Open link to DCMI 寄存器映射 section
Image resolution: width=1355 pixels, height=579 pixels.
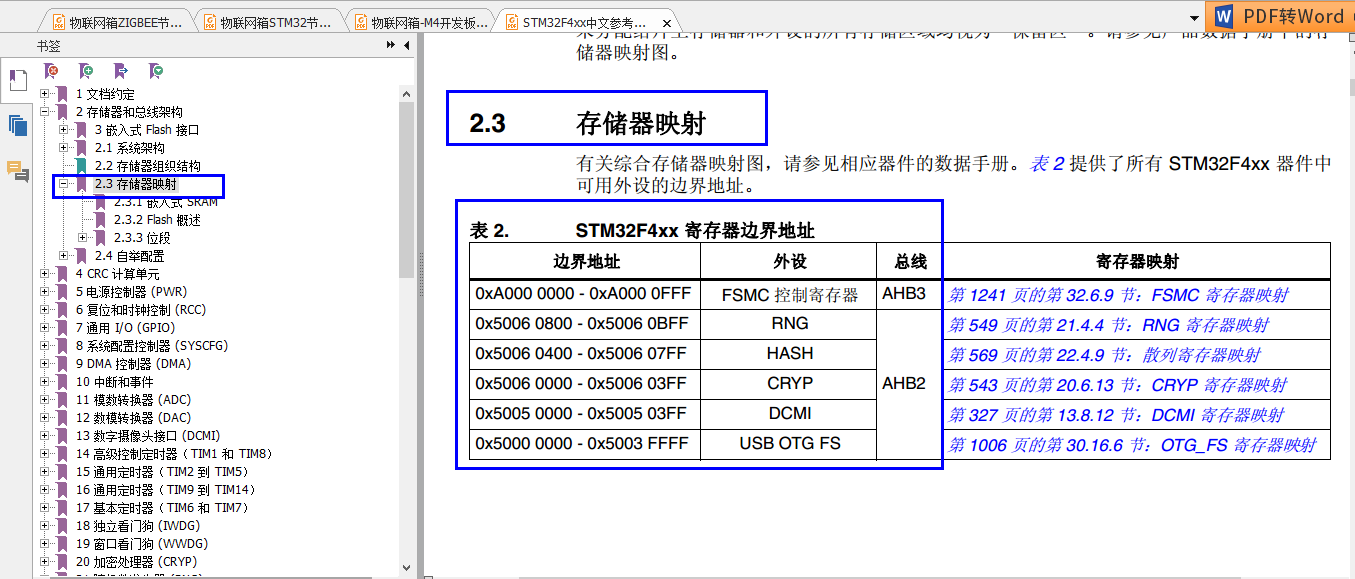pyautogui.click(x=1116, y=415)
